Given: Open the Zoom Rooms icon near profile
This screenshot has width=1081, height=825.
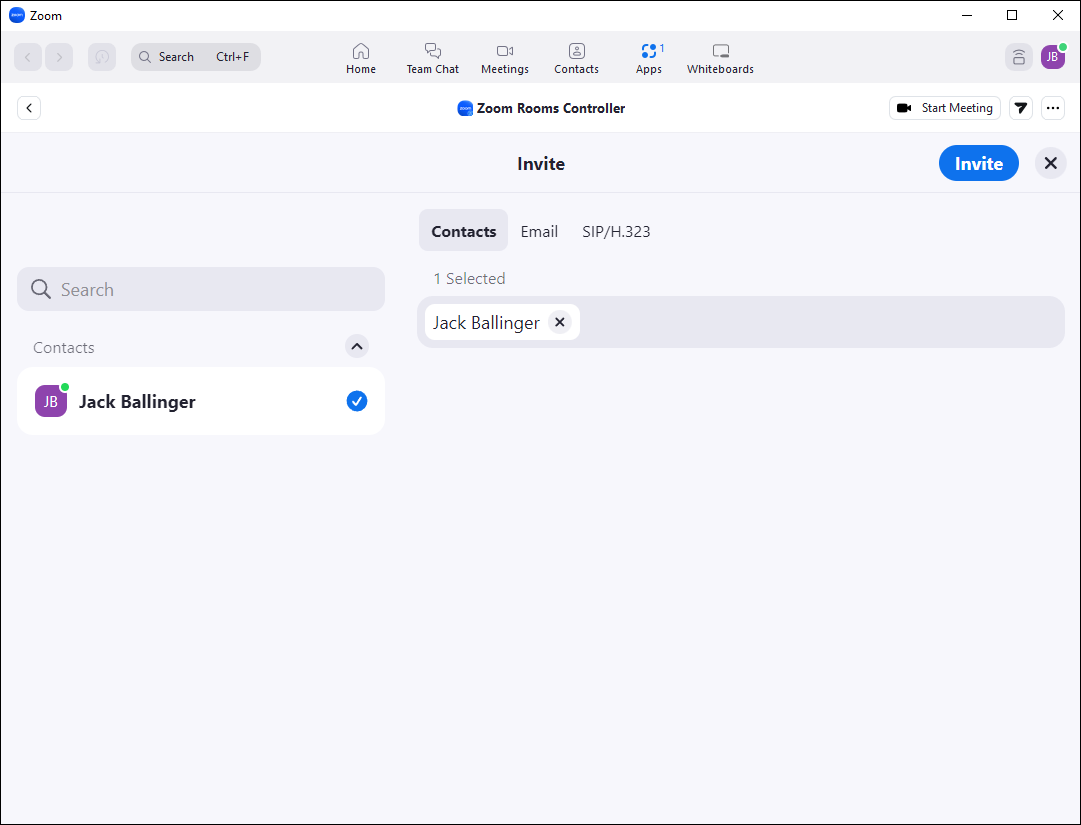Looking at the screenshot, I should pos(1018,57).
